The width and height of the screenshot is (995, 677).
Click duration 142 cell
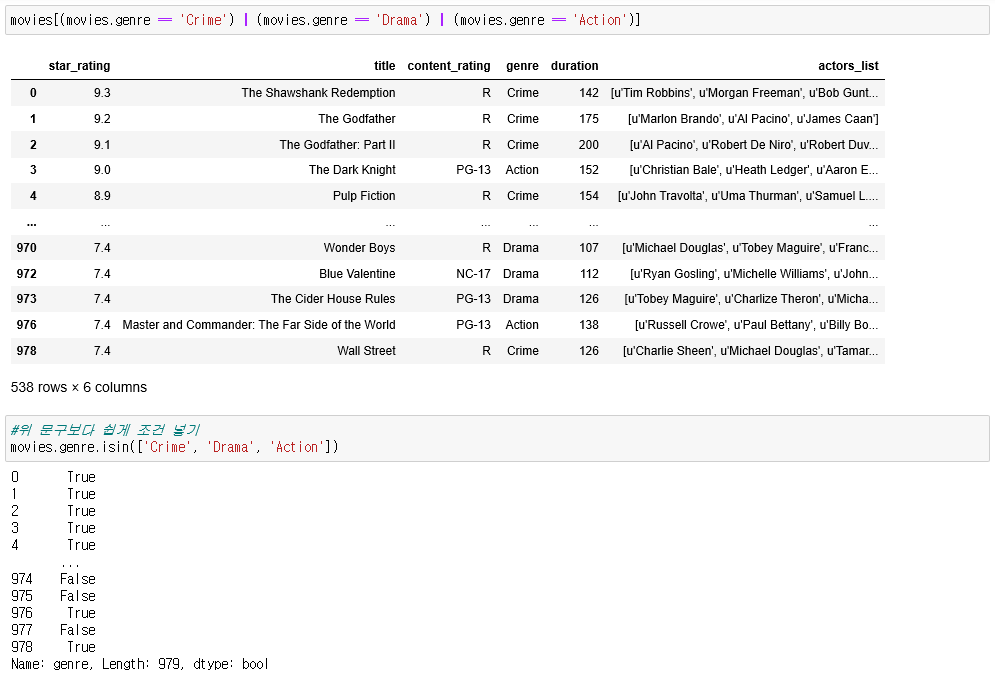tap(589, 93)
